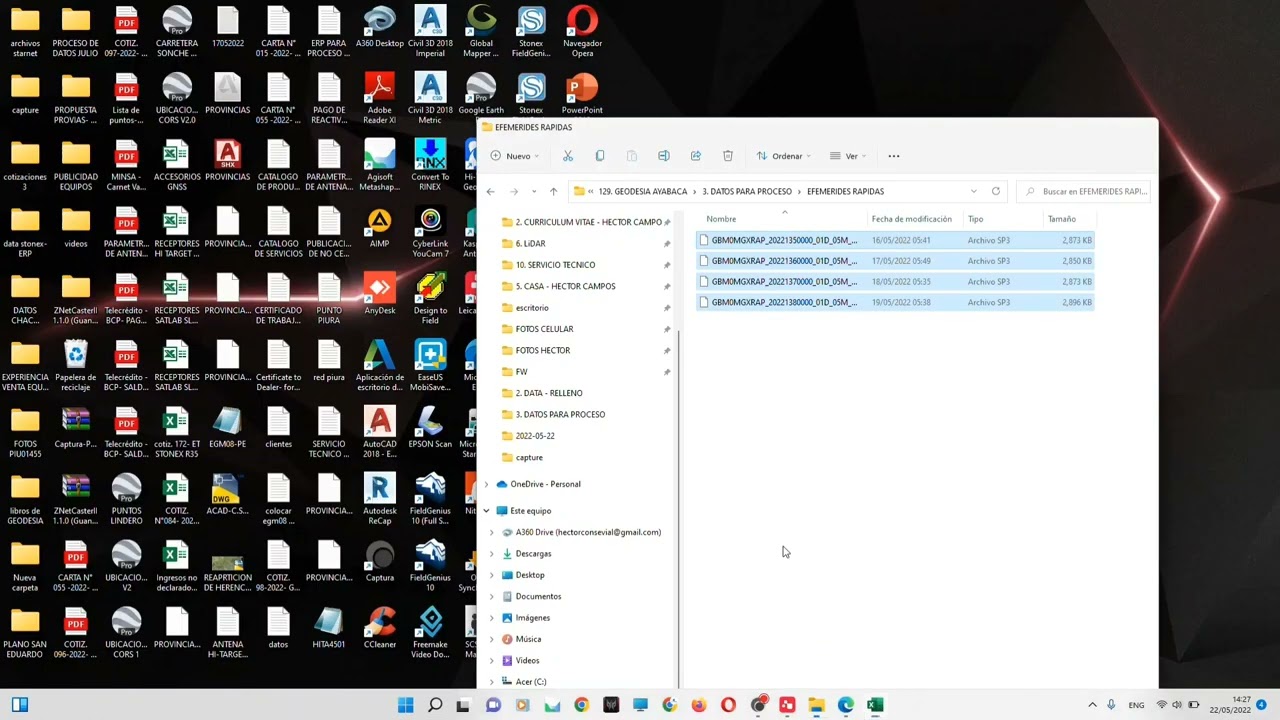Screen dimensions: 1280x720
Task: Go back with the Explorer back arrow
Action: [490, 191]
